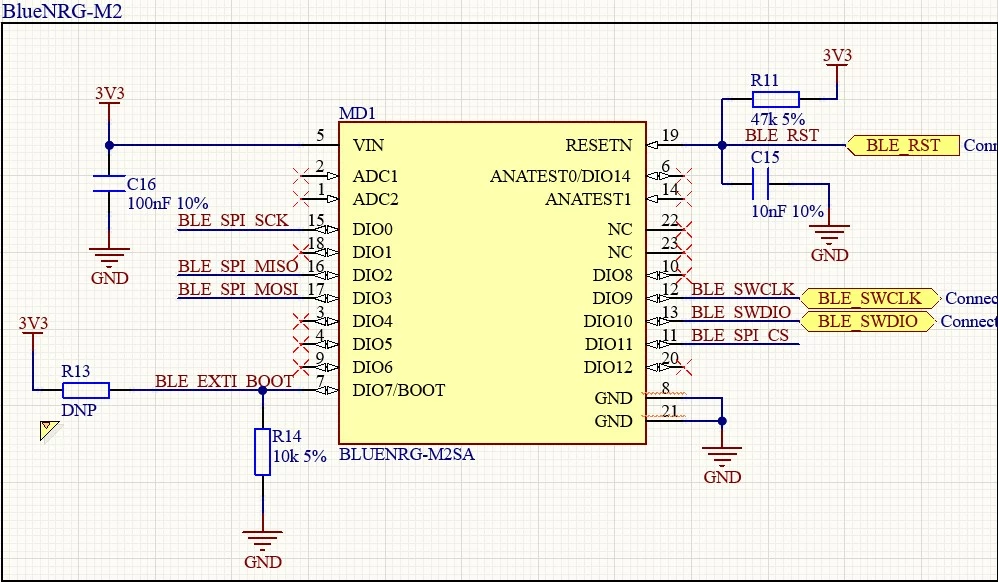The width and height of the screenshot is (998, 582).
Task: Click the ADC2 pin name
Action: point(376,199)
